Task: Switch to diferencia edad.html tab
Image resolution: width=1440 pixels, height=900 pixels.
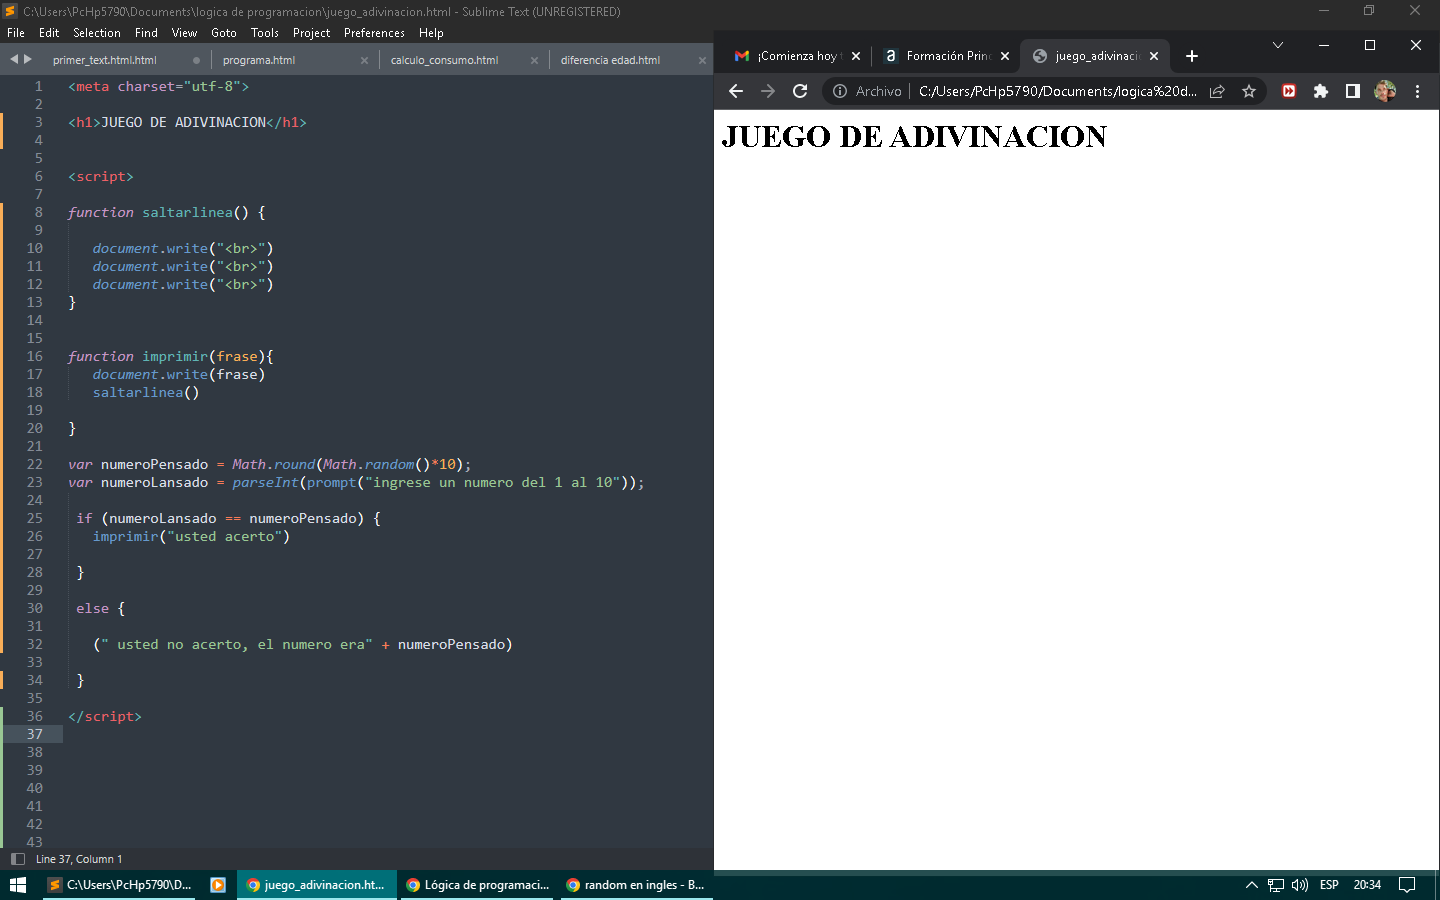Action: 611,60
